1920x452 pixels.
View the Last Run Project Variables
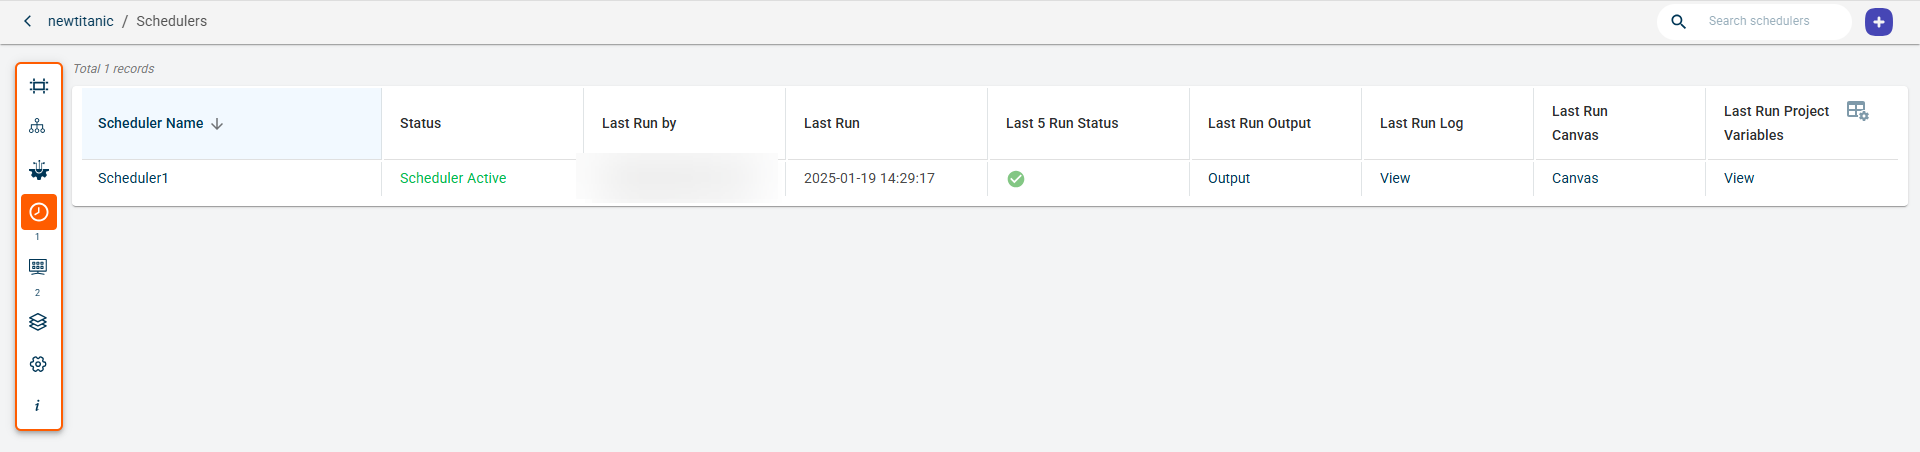pyautogui.click(x=1738, y=178)
